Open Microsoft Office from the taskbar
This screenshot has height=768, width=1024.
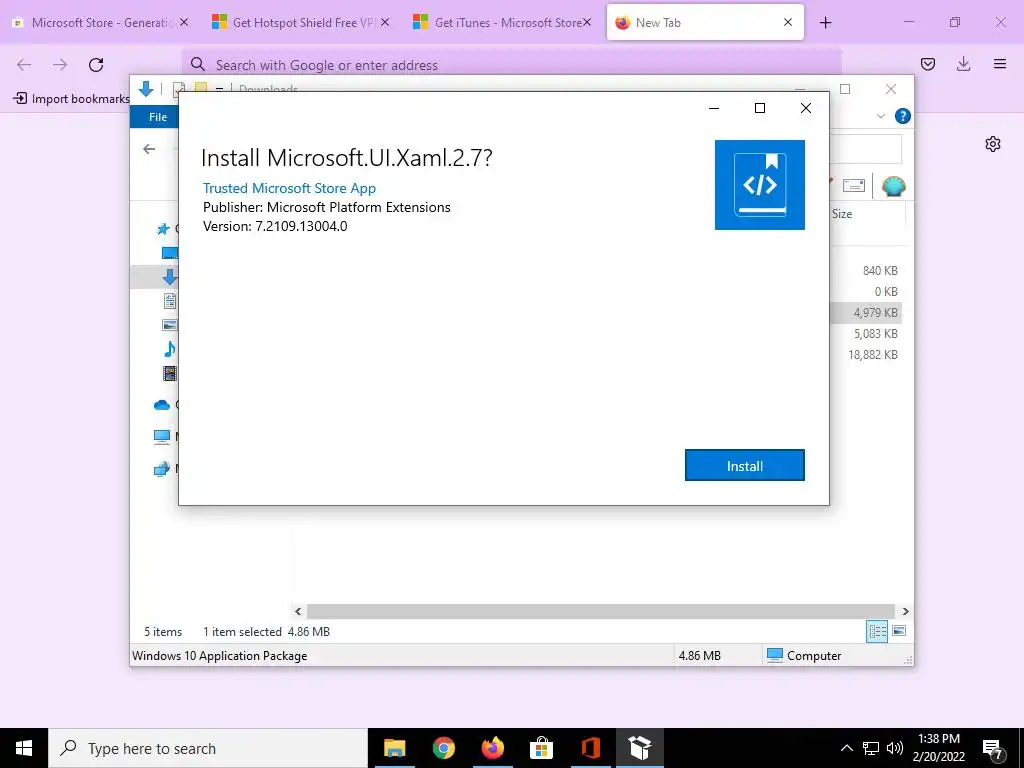[590, 748]
